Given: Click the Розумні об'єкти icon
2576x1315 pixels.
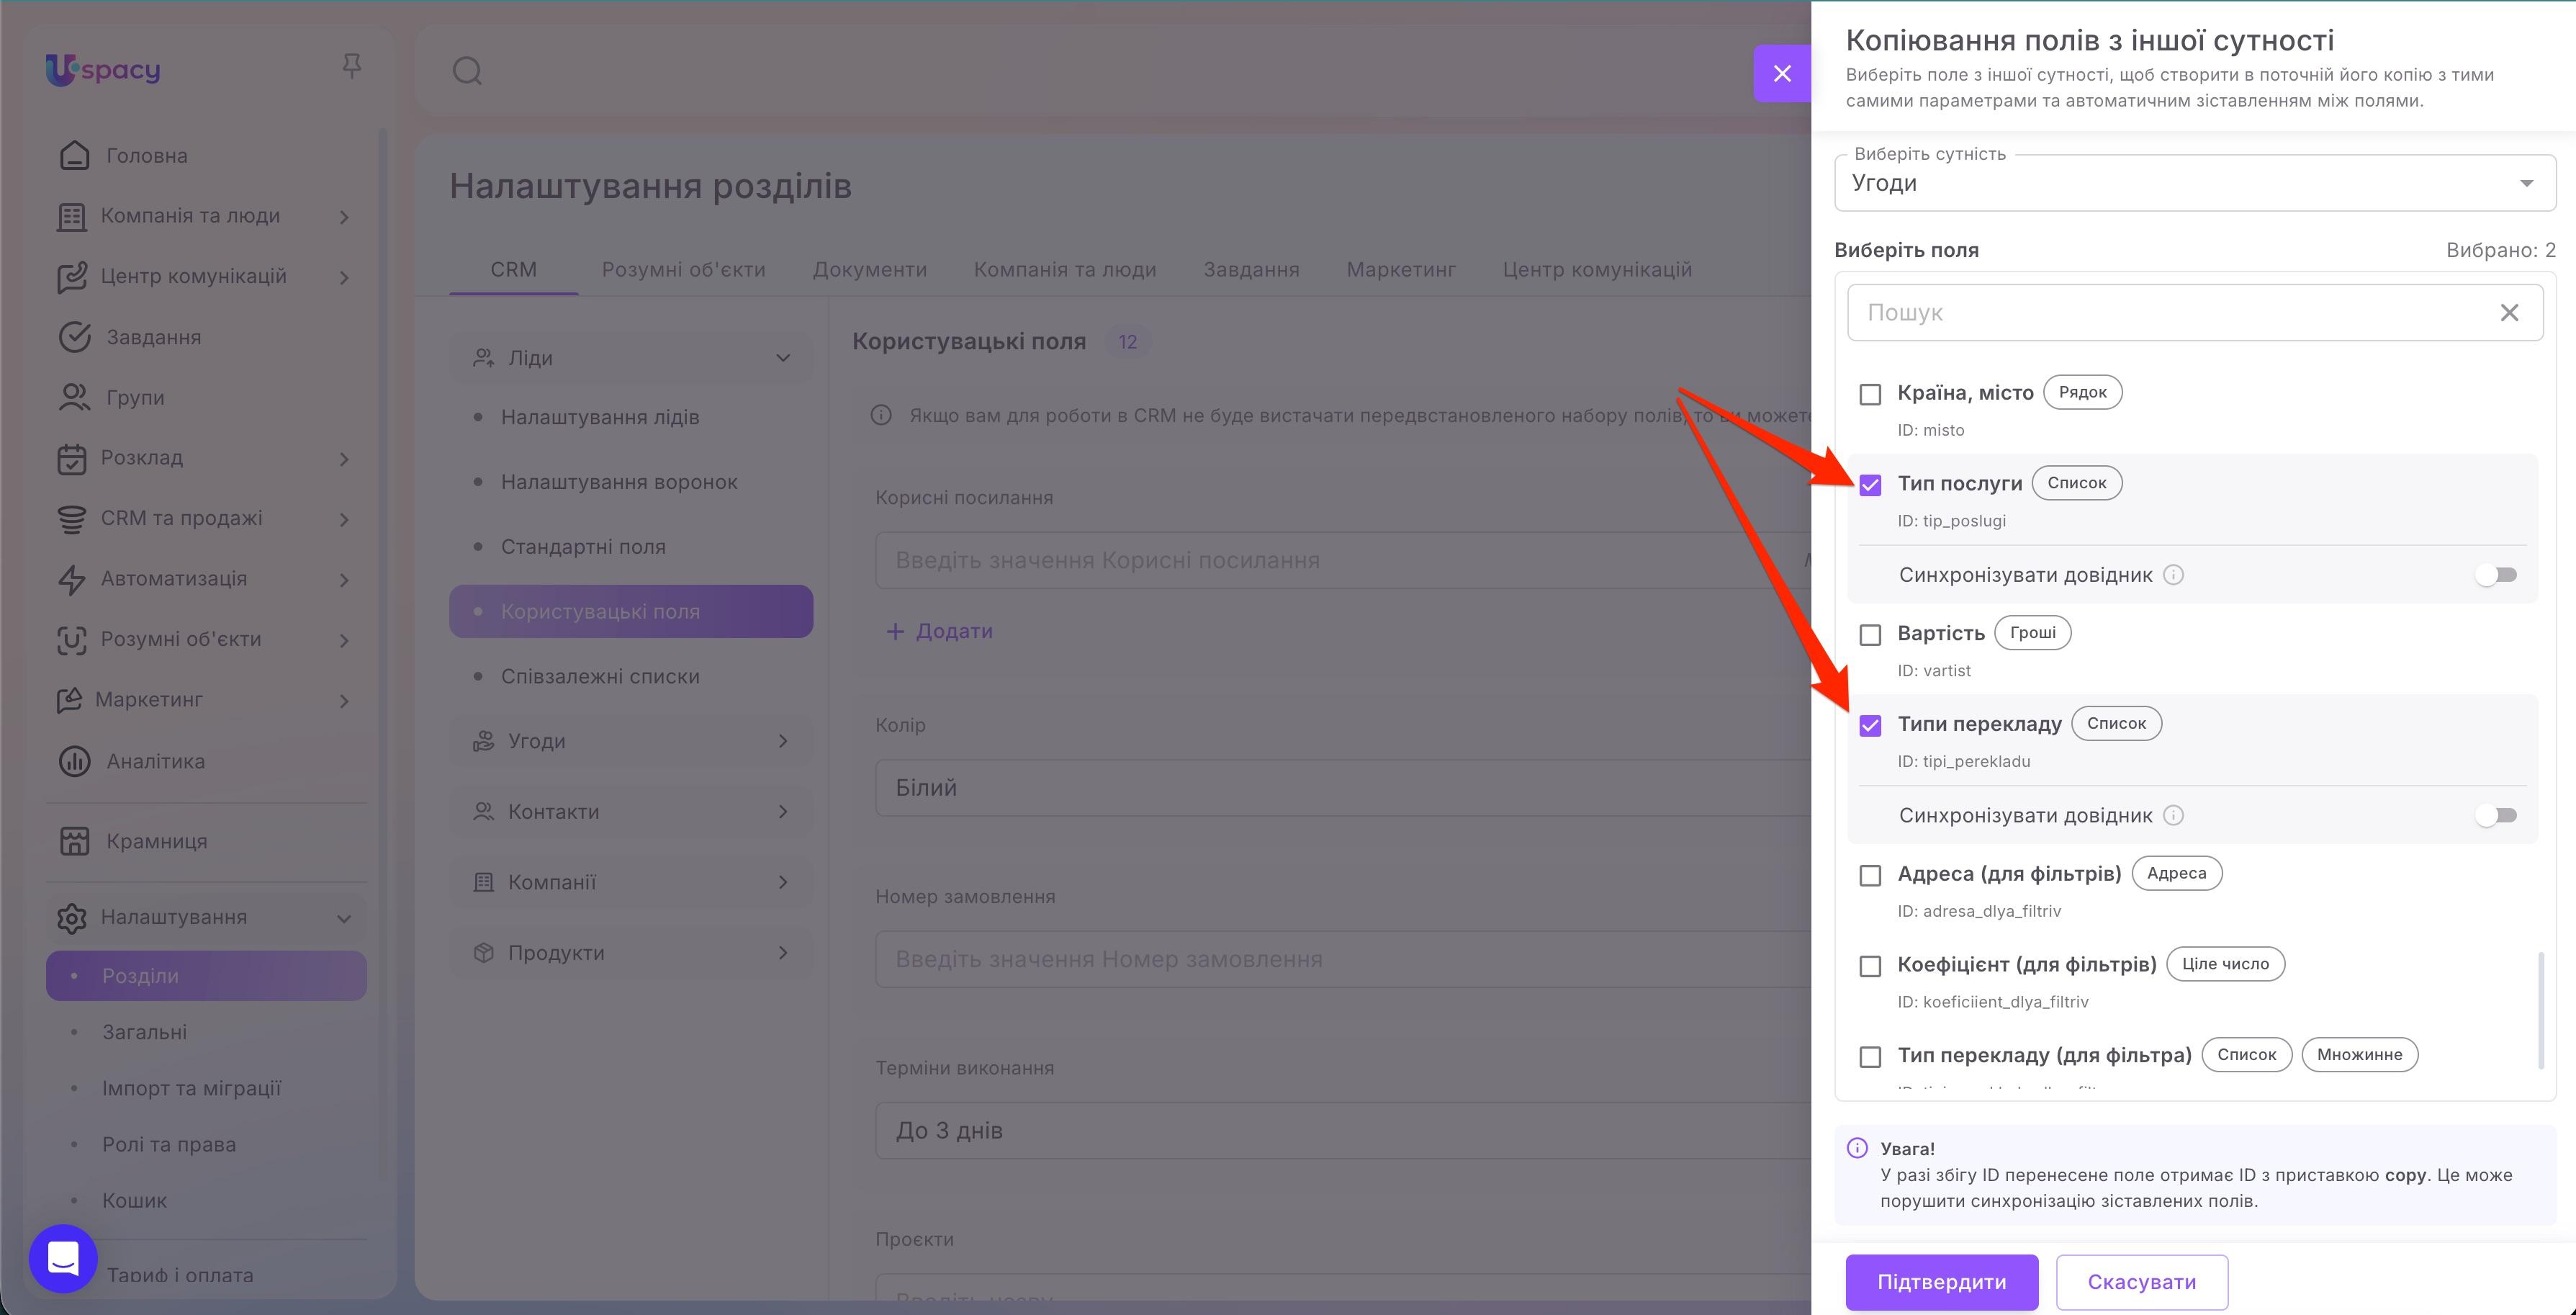Looking at the screenshot, I should click(x=71, y=639).
